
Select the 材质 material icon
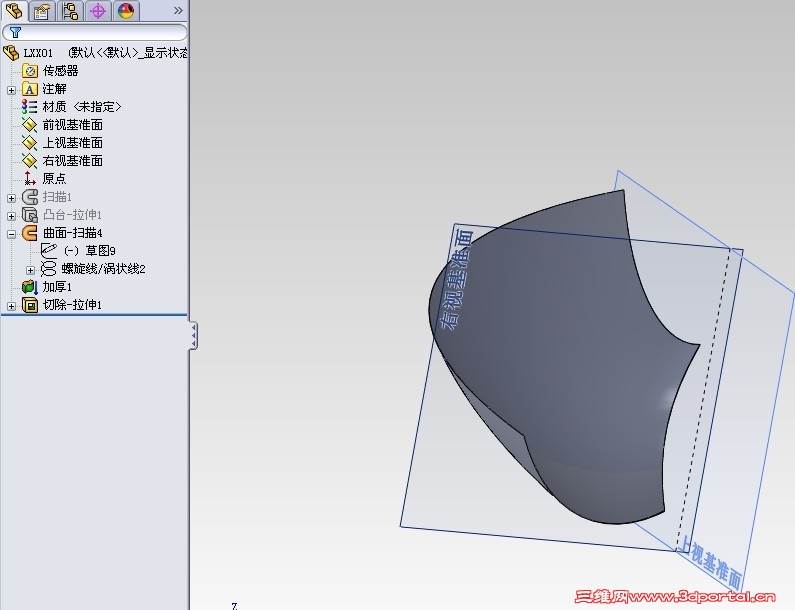point(29,107)
